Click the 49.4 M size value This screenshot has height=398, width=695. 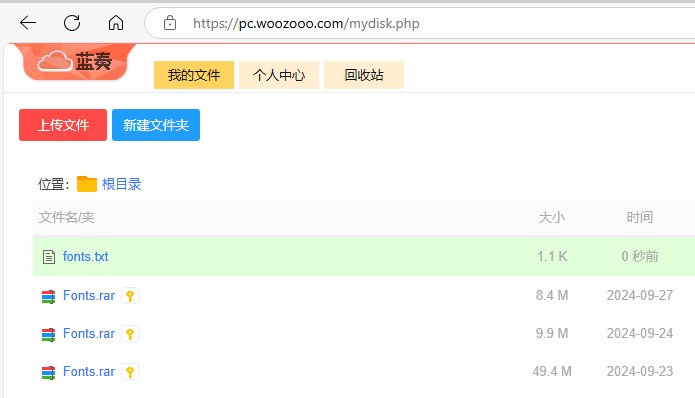pyautogui.click(x=552, y=371)
